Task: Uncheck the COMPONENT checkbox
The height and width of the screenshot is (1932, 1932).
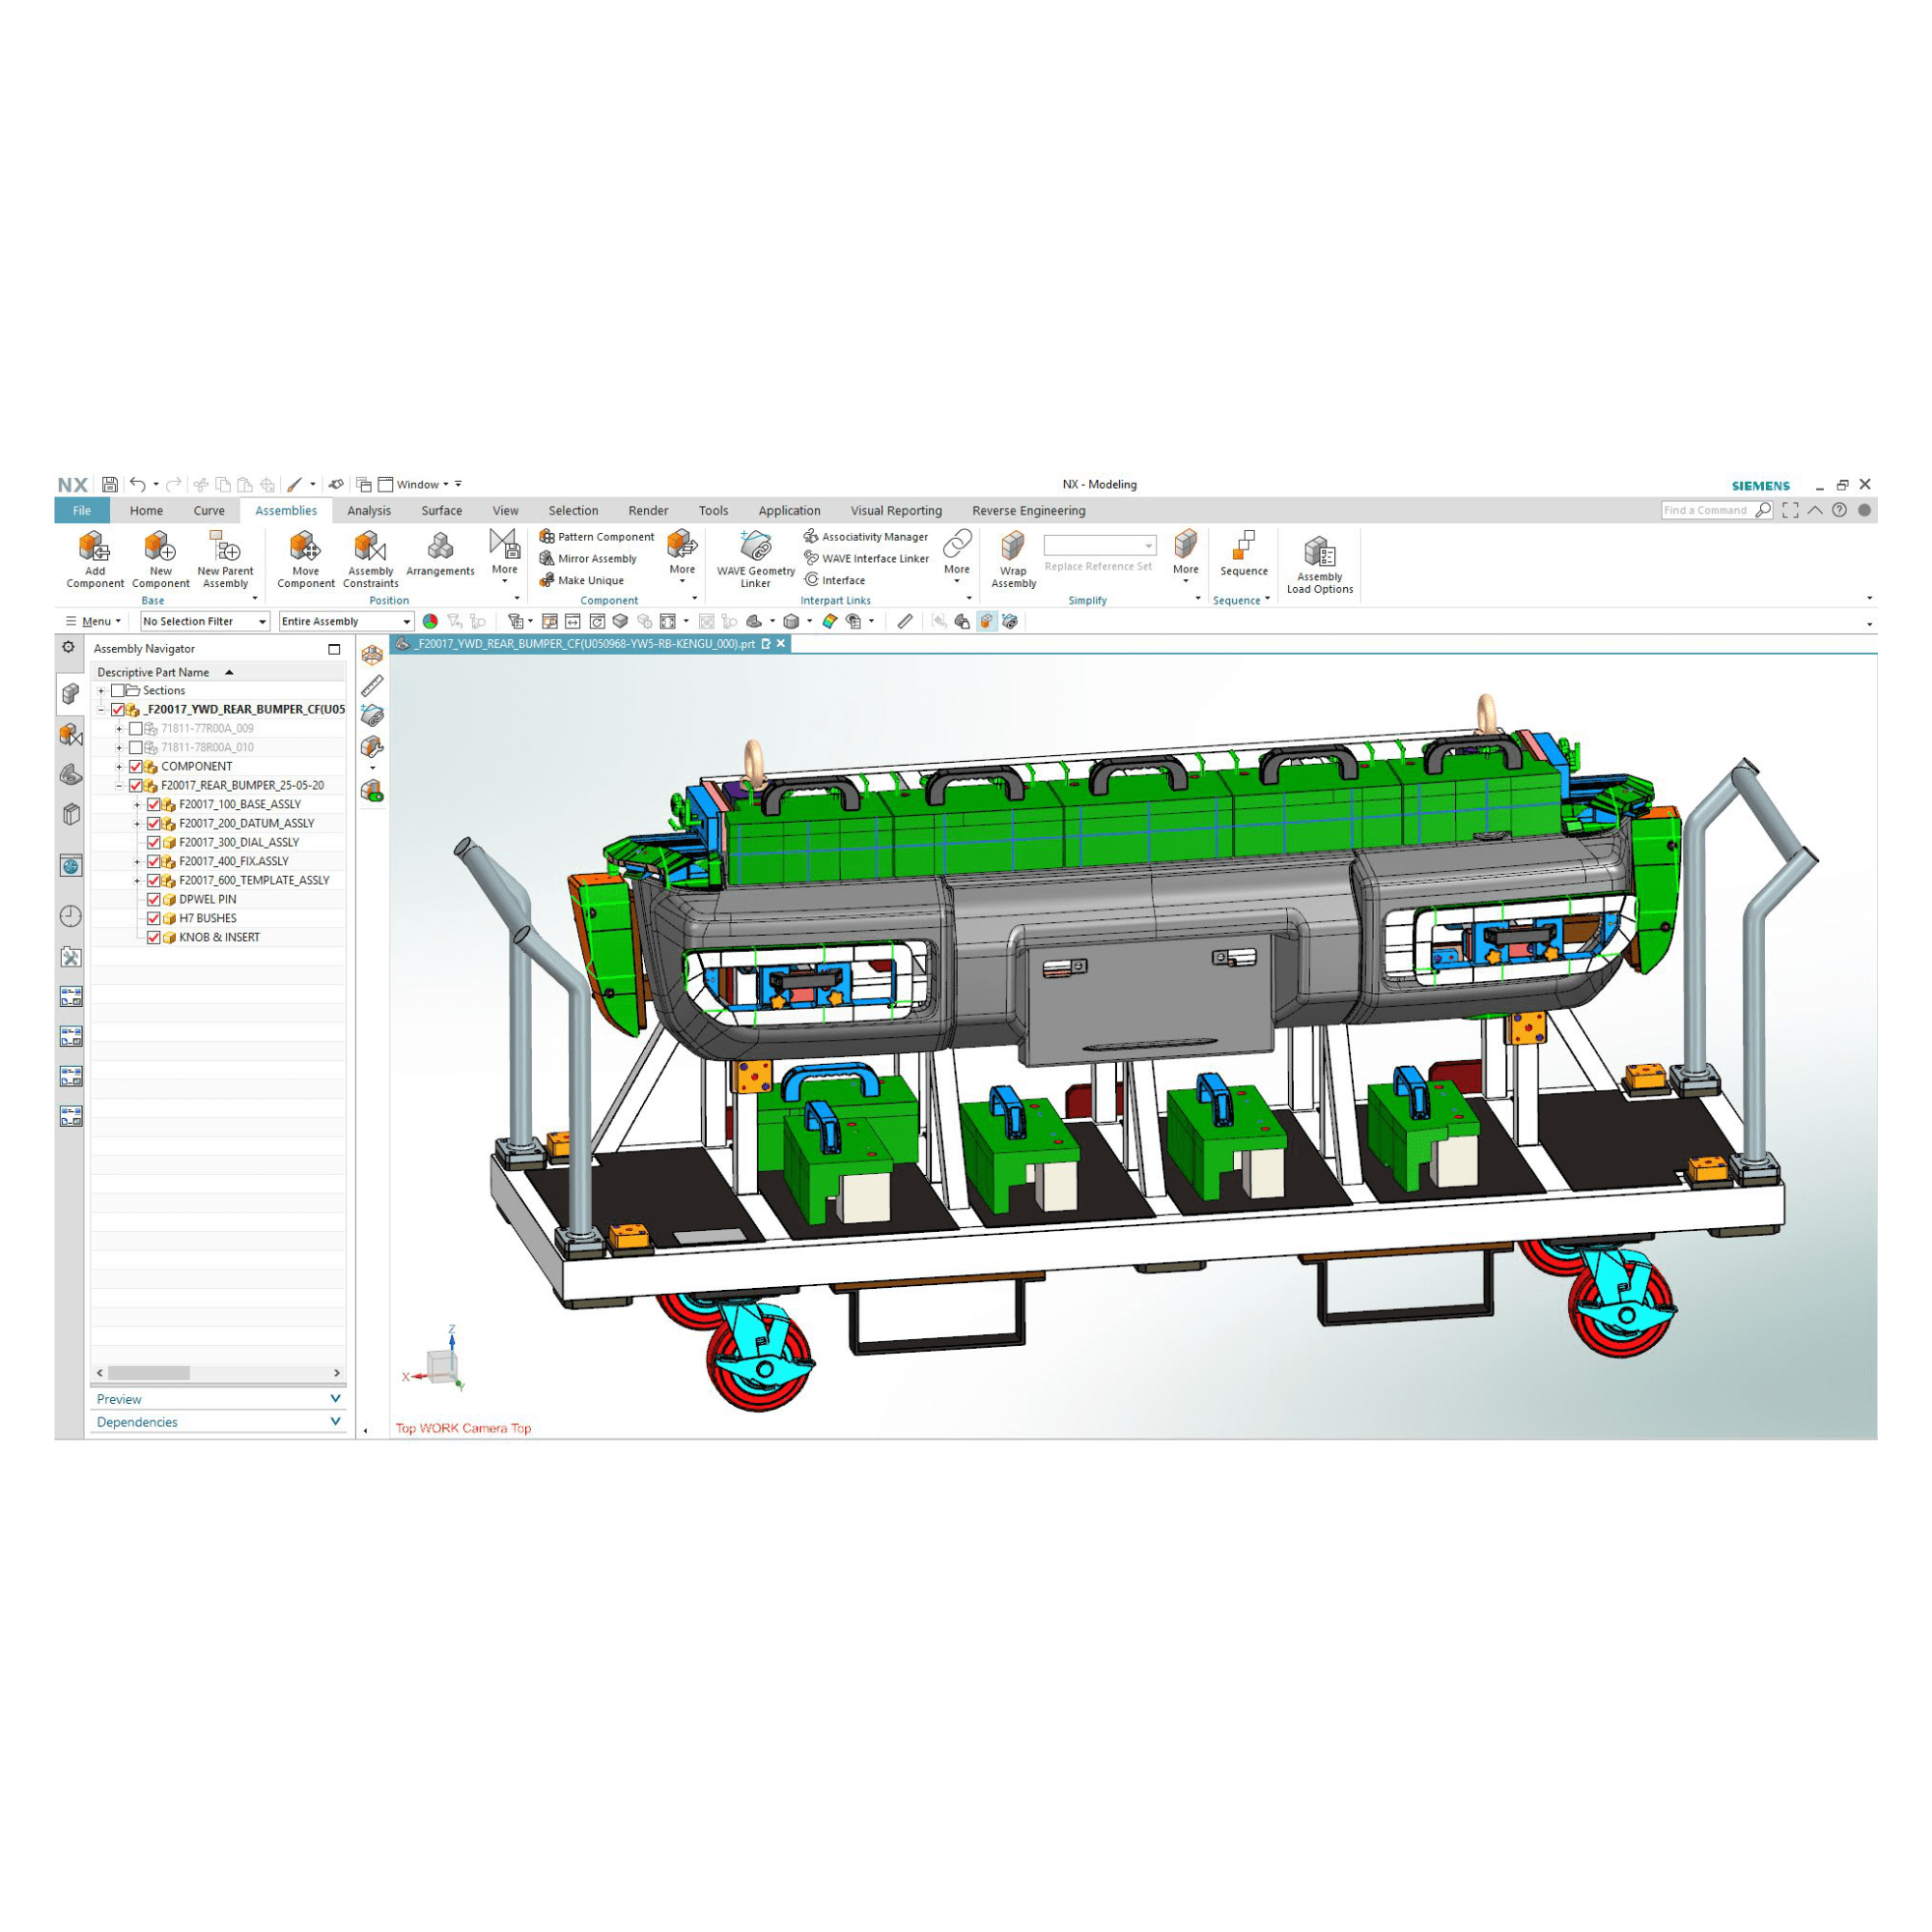Action: click(136, 767)
